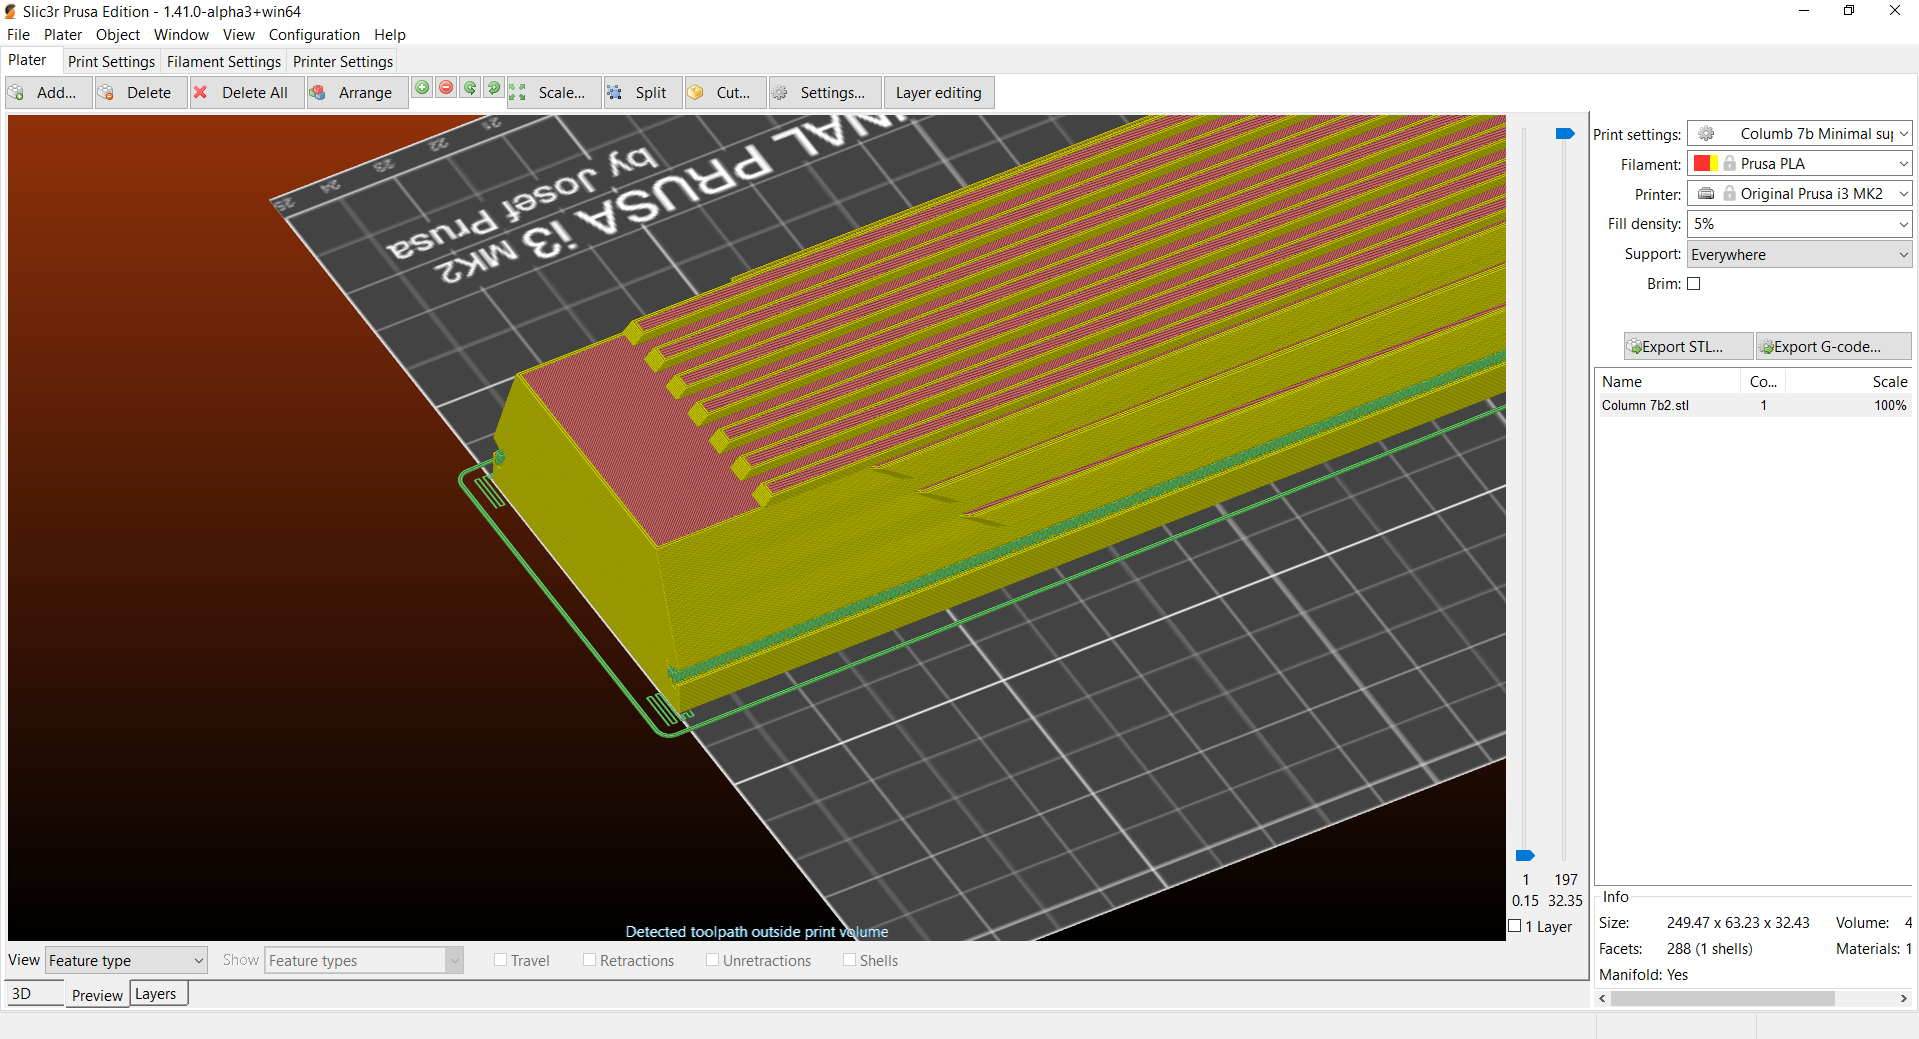
Task: Click the Co... copies column header
Action: pos(1763,382)
